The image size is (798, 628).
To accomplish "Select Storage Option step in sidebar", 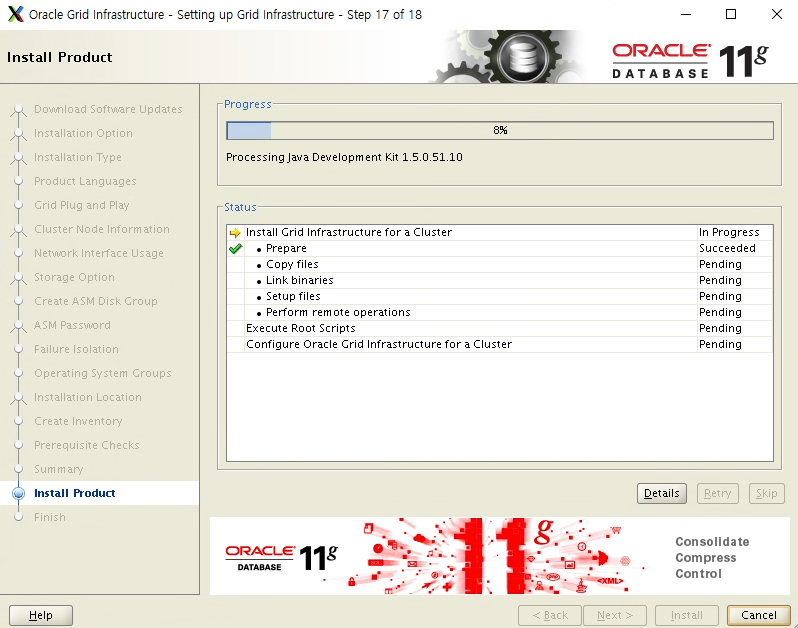I will [x=74, y=277].
